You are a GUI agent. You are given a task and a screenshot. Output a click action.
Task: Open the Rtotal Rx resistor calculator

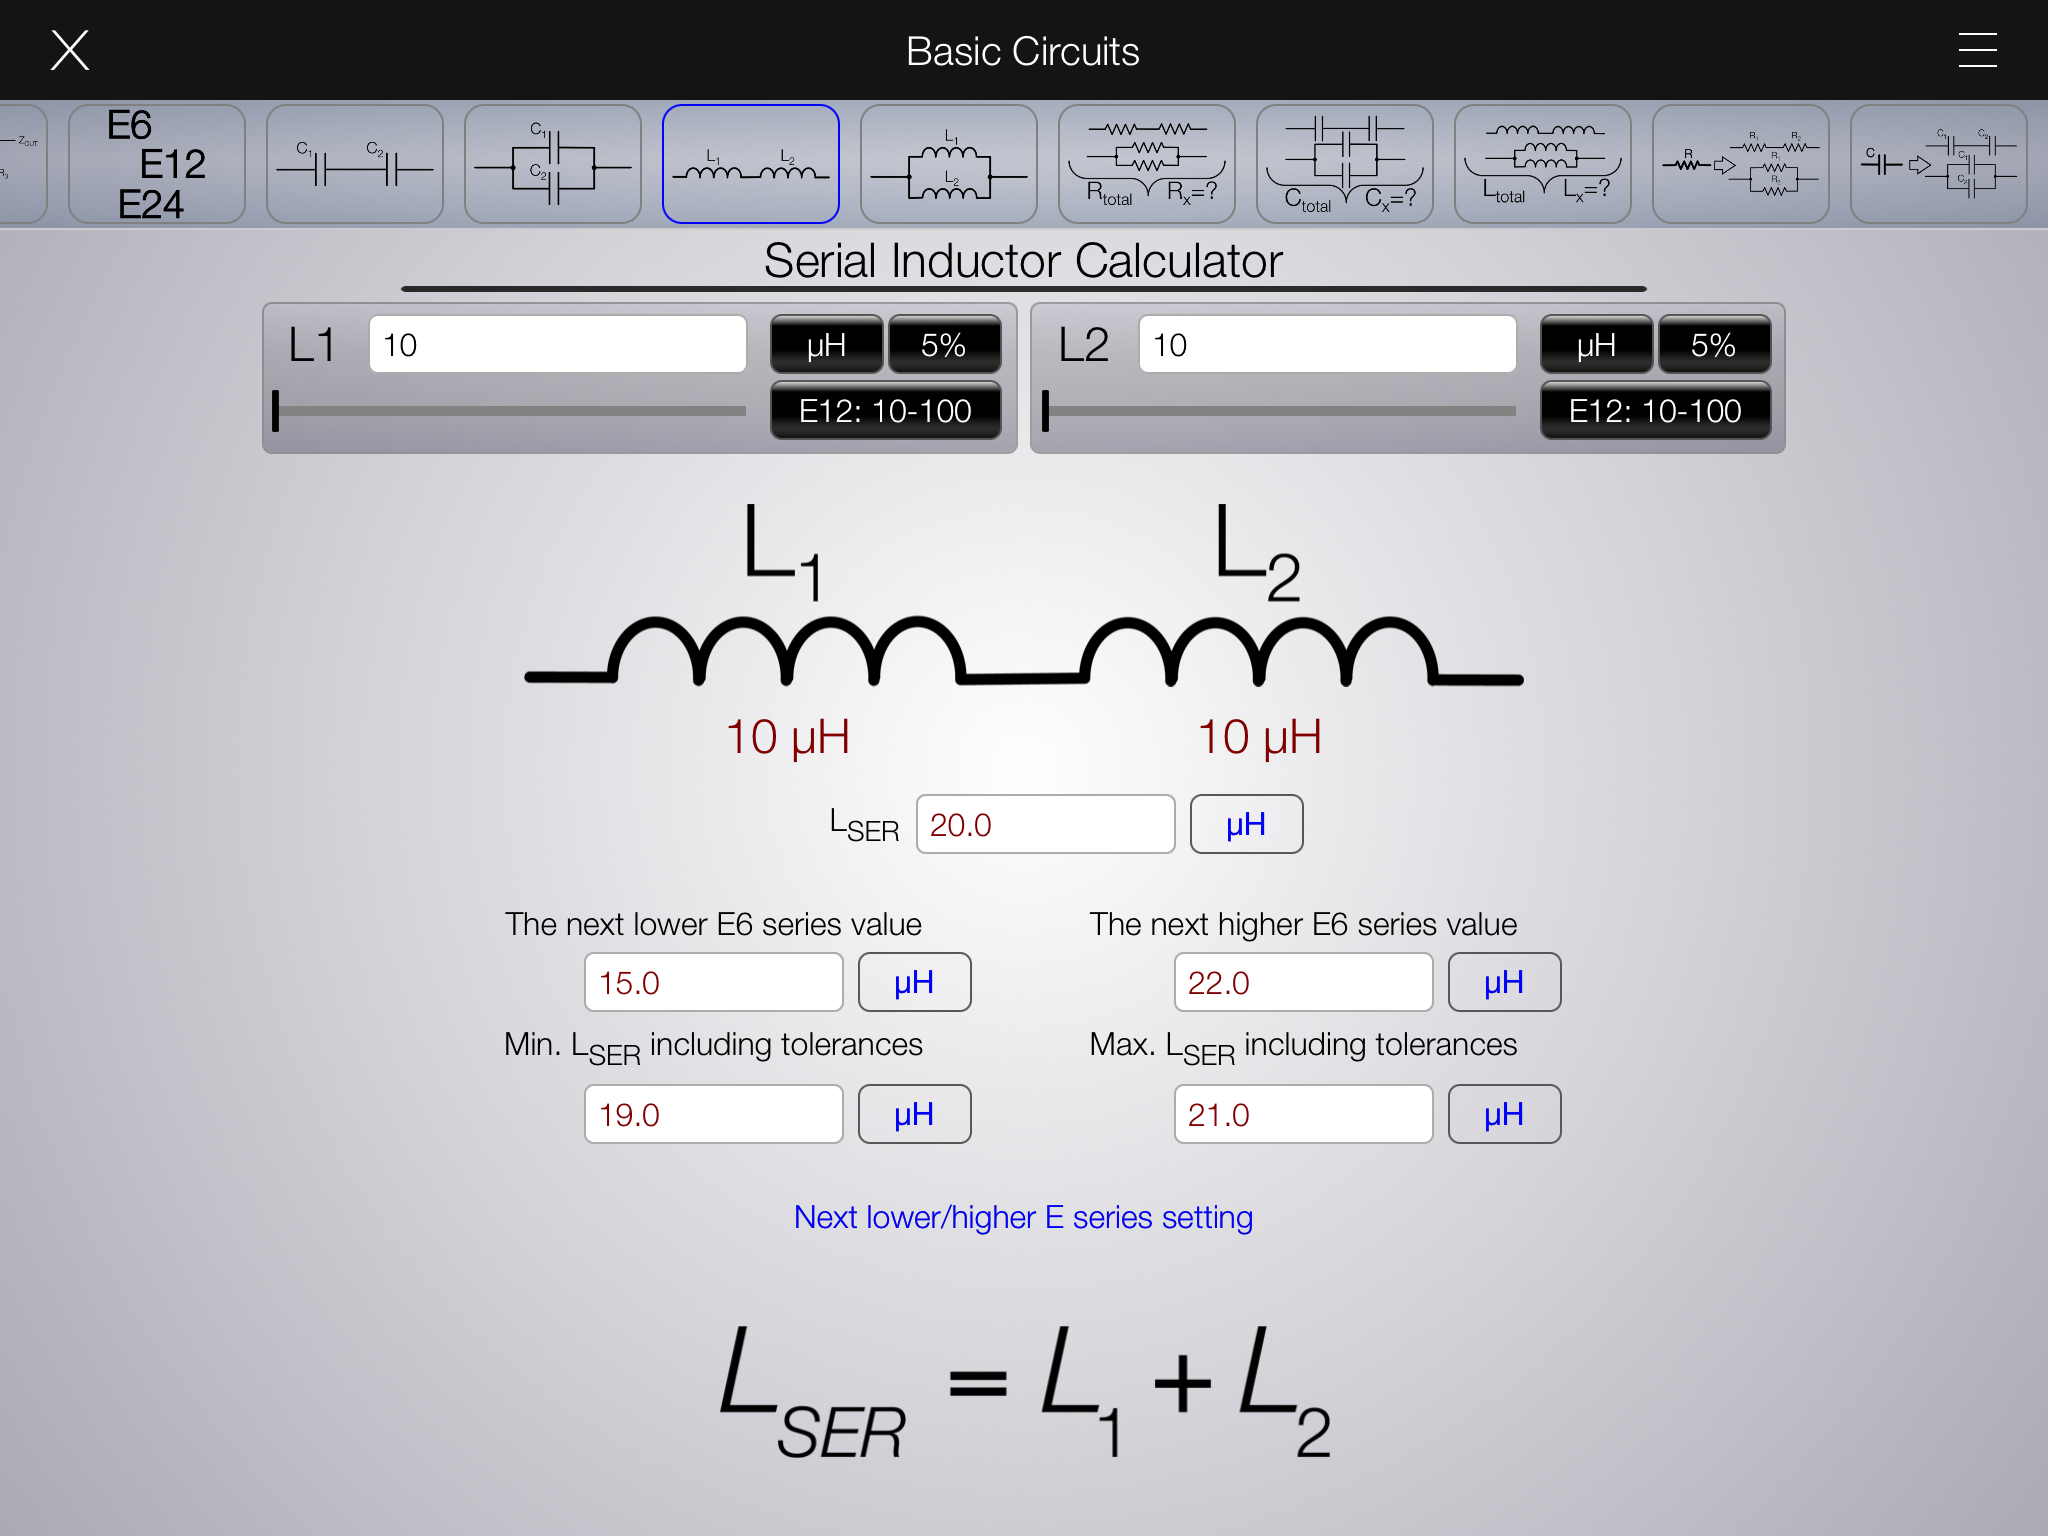(1146, 164)
